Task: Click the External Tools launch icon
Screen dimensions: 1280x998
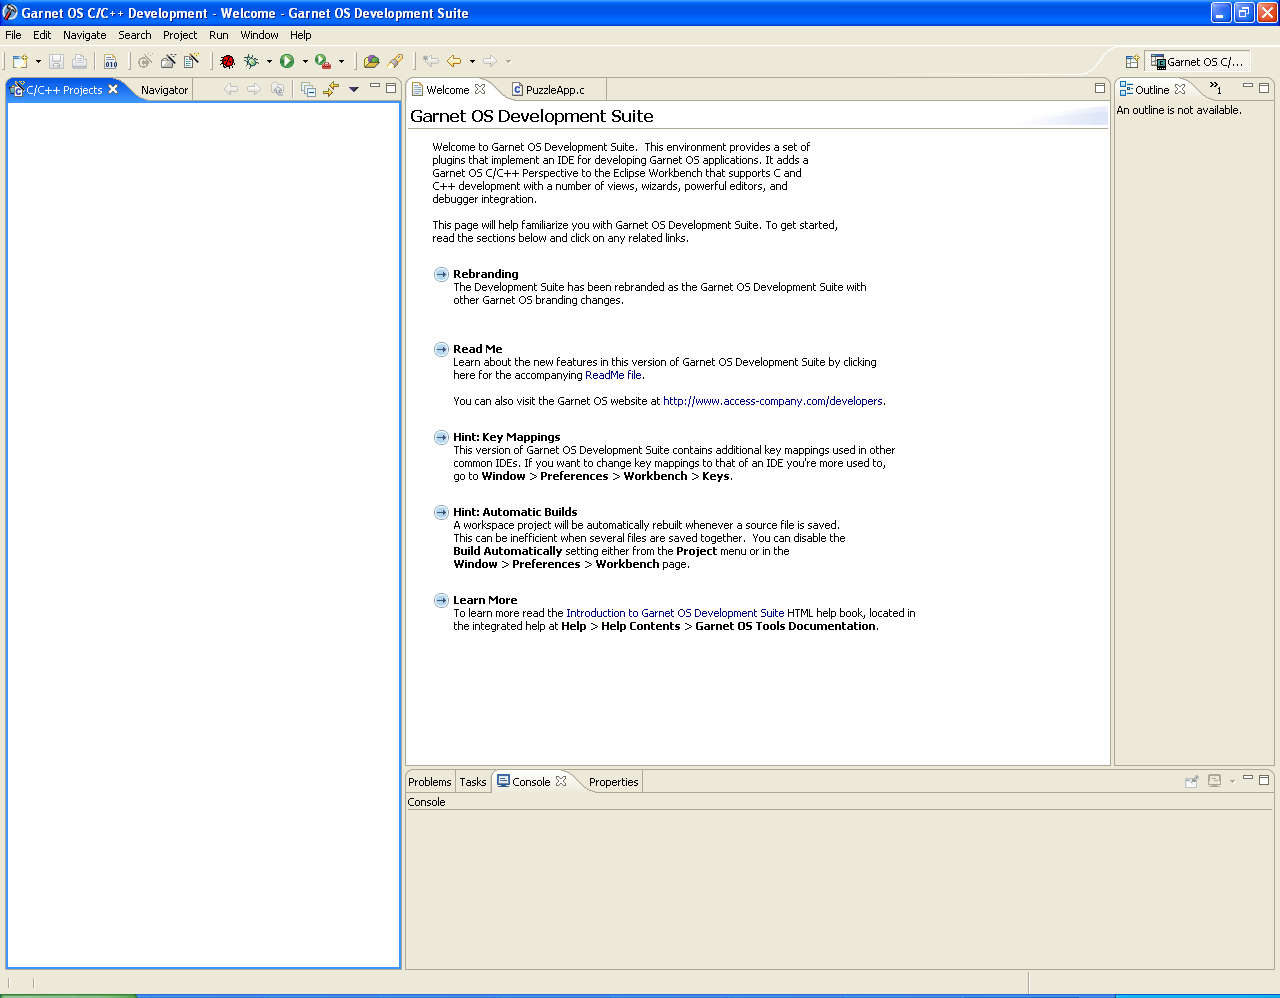Action: [x=323, y=62]
